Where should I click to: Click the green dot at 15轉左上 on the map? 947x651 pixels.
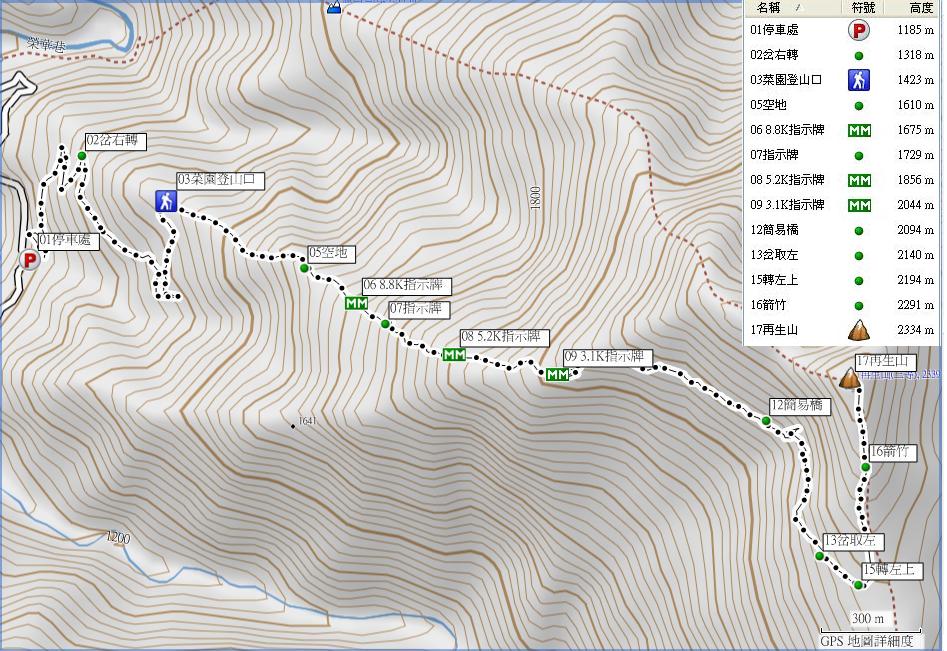coord(858,585)
